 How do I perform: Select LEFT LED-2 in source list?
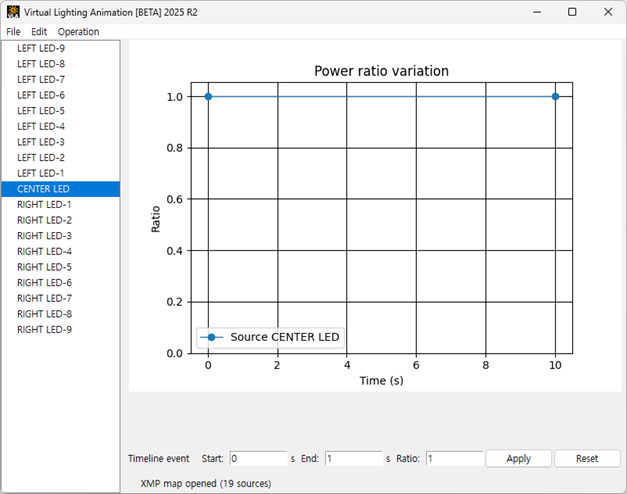(61, 158)
